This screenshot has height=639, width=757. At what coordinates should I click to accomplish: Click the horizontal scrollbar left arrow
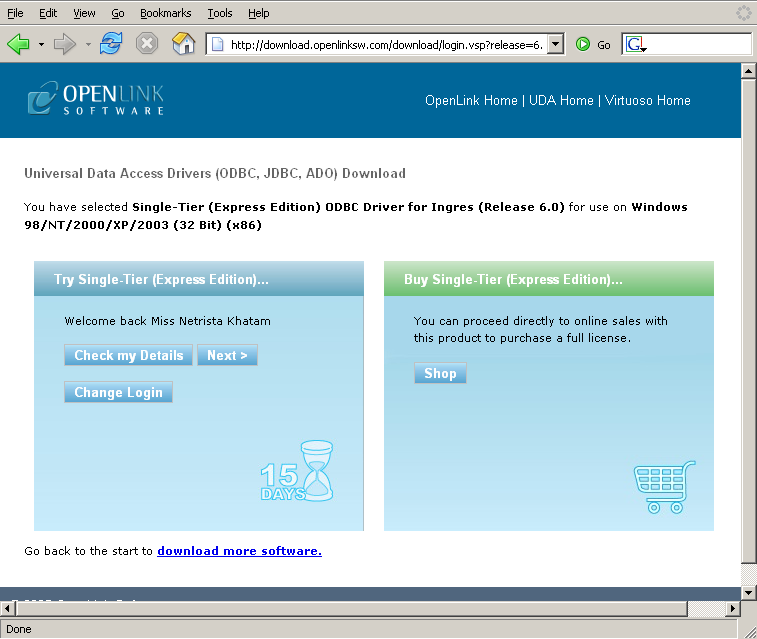(x=7, y=609)
